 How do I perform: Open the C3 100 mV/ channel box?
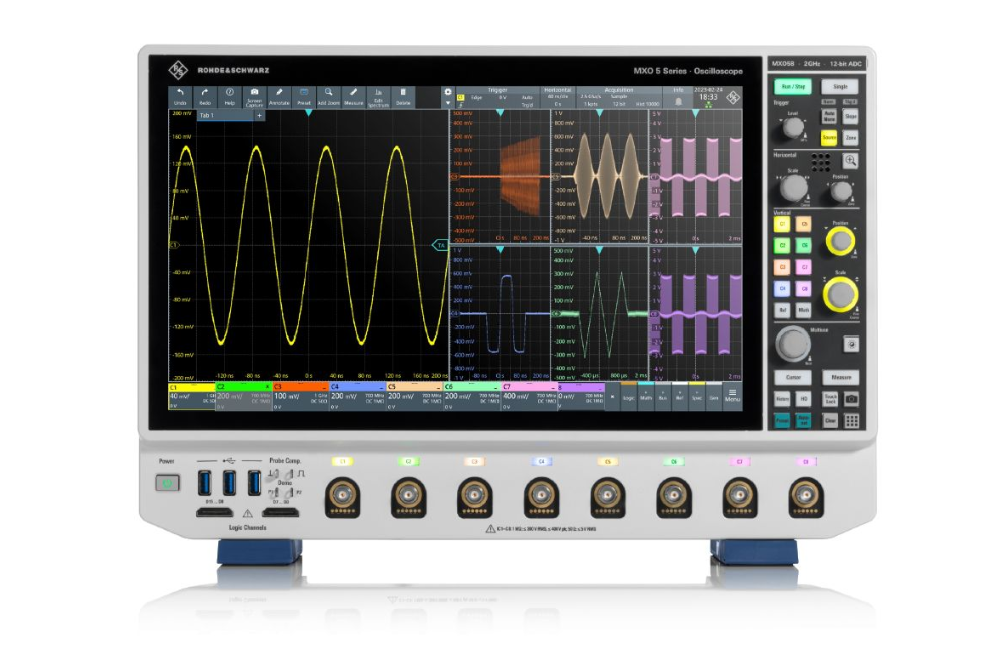pos(300,396)
